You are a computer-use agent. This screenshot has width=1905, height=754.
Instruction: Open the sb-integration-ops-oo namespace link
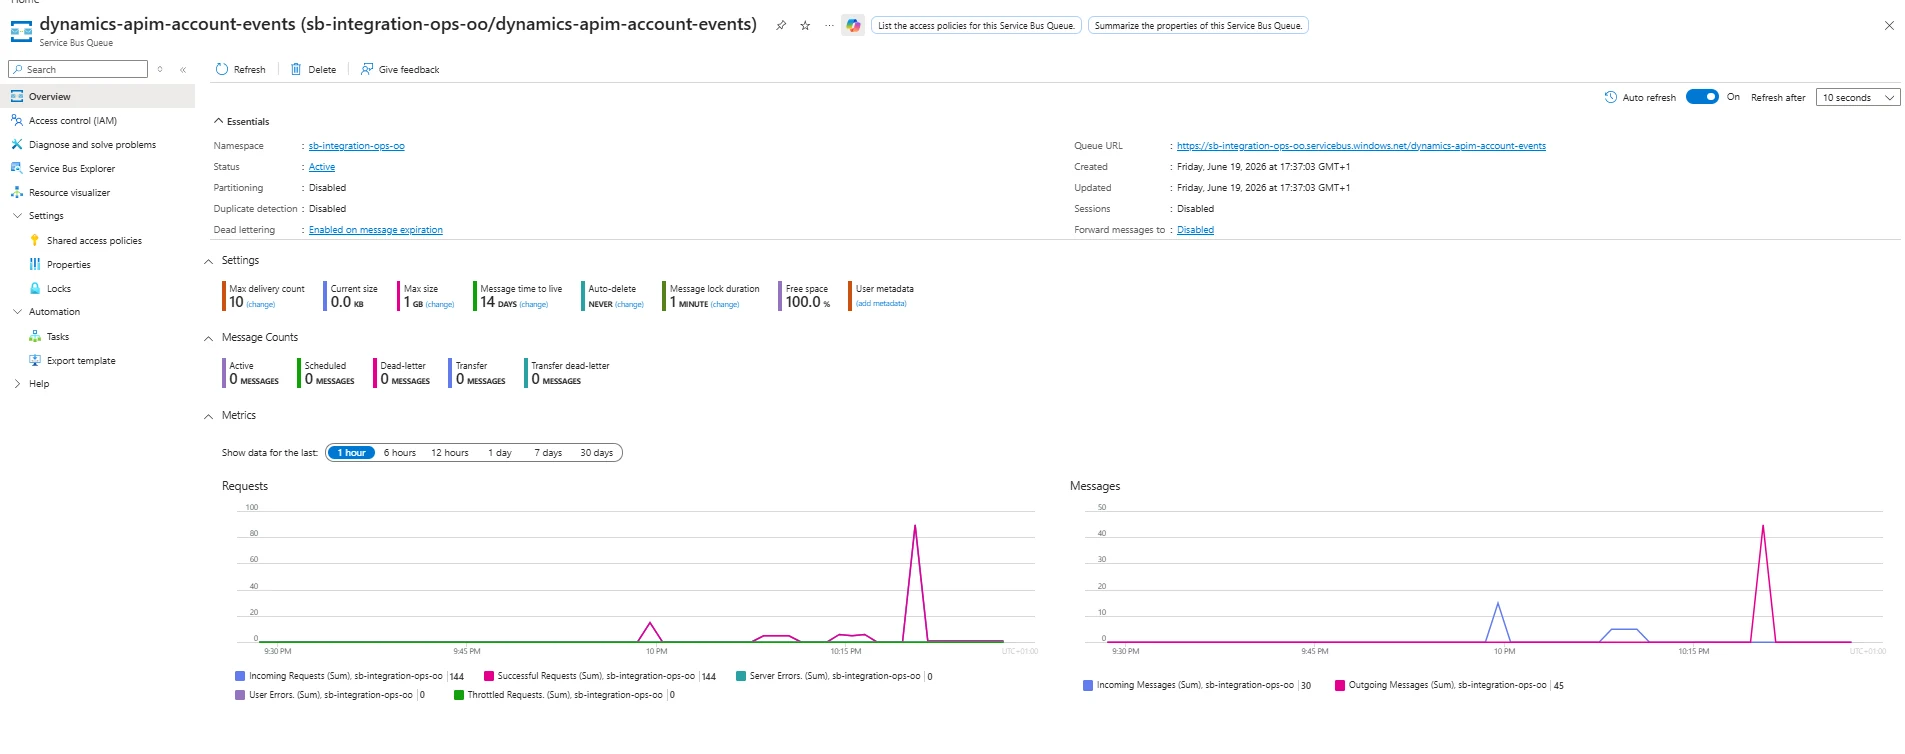click(x=356, y=146)
